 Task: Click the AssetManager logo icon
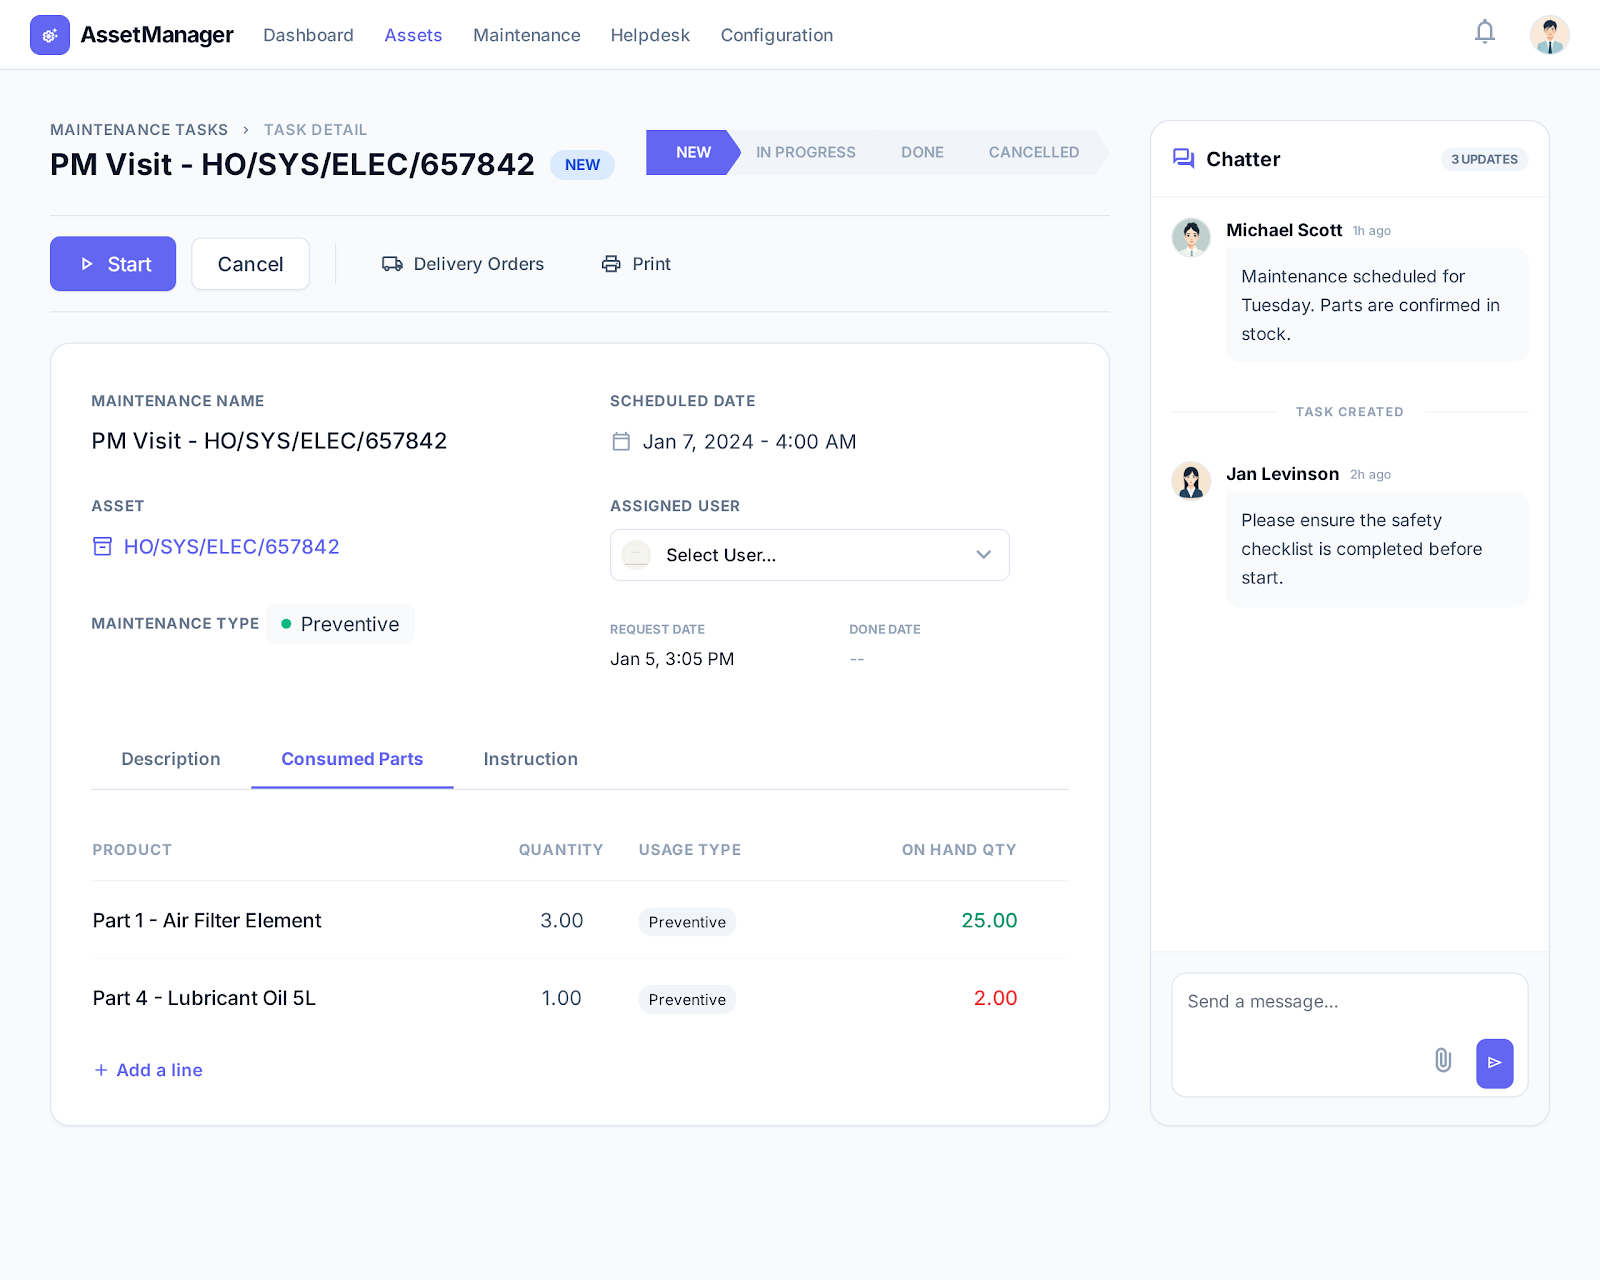click(50, 35)
